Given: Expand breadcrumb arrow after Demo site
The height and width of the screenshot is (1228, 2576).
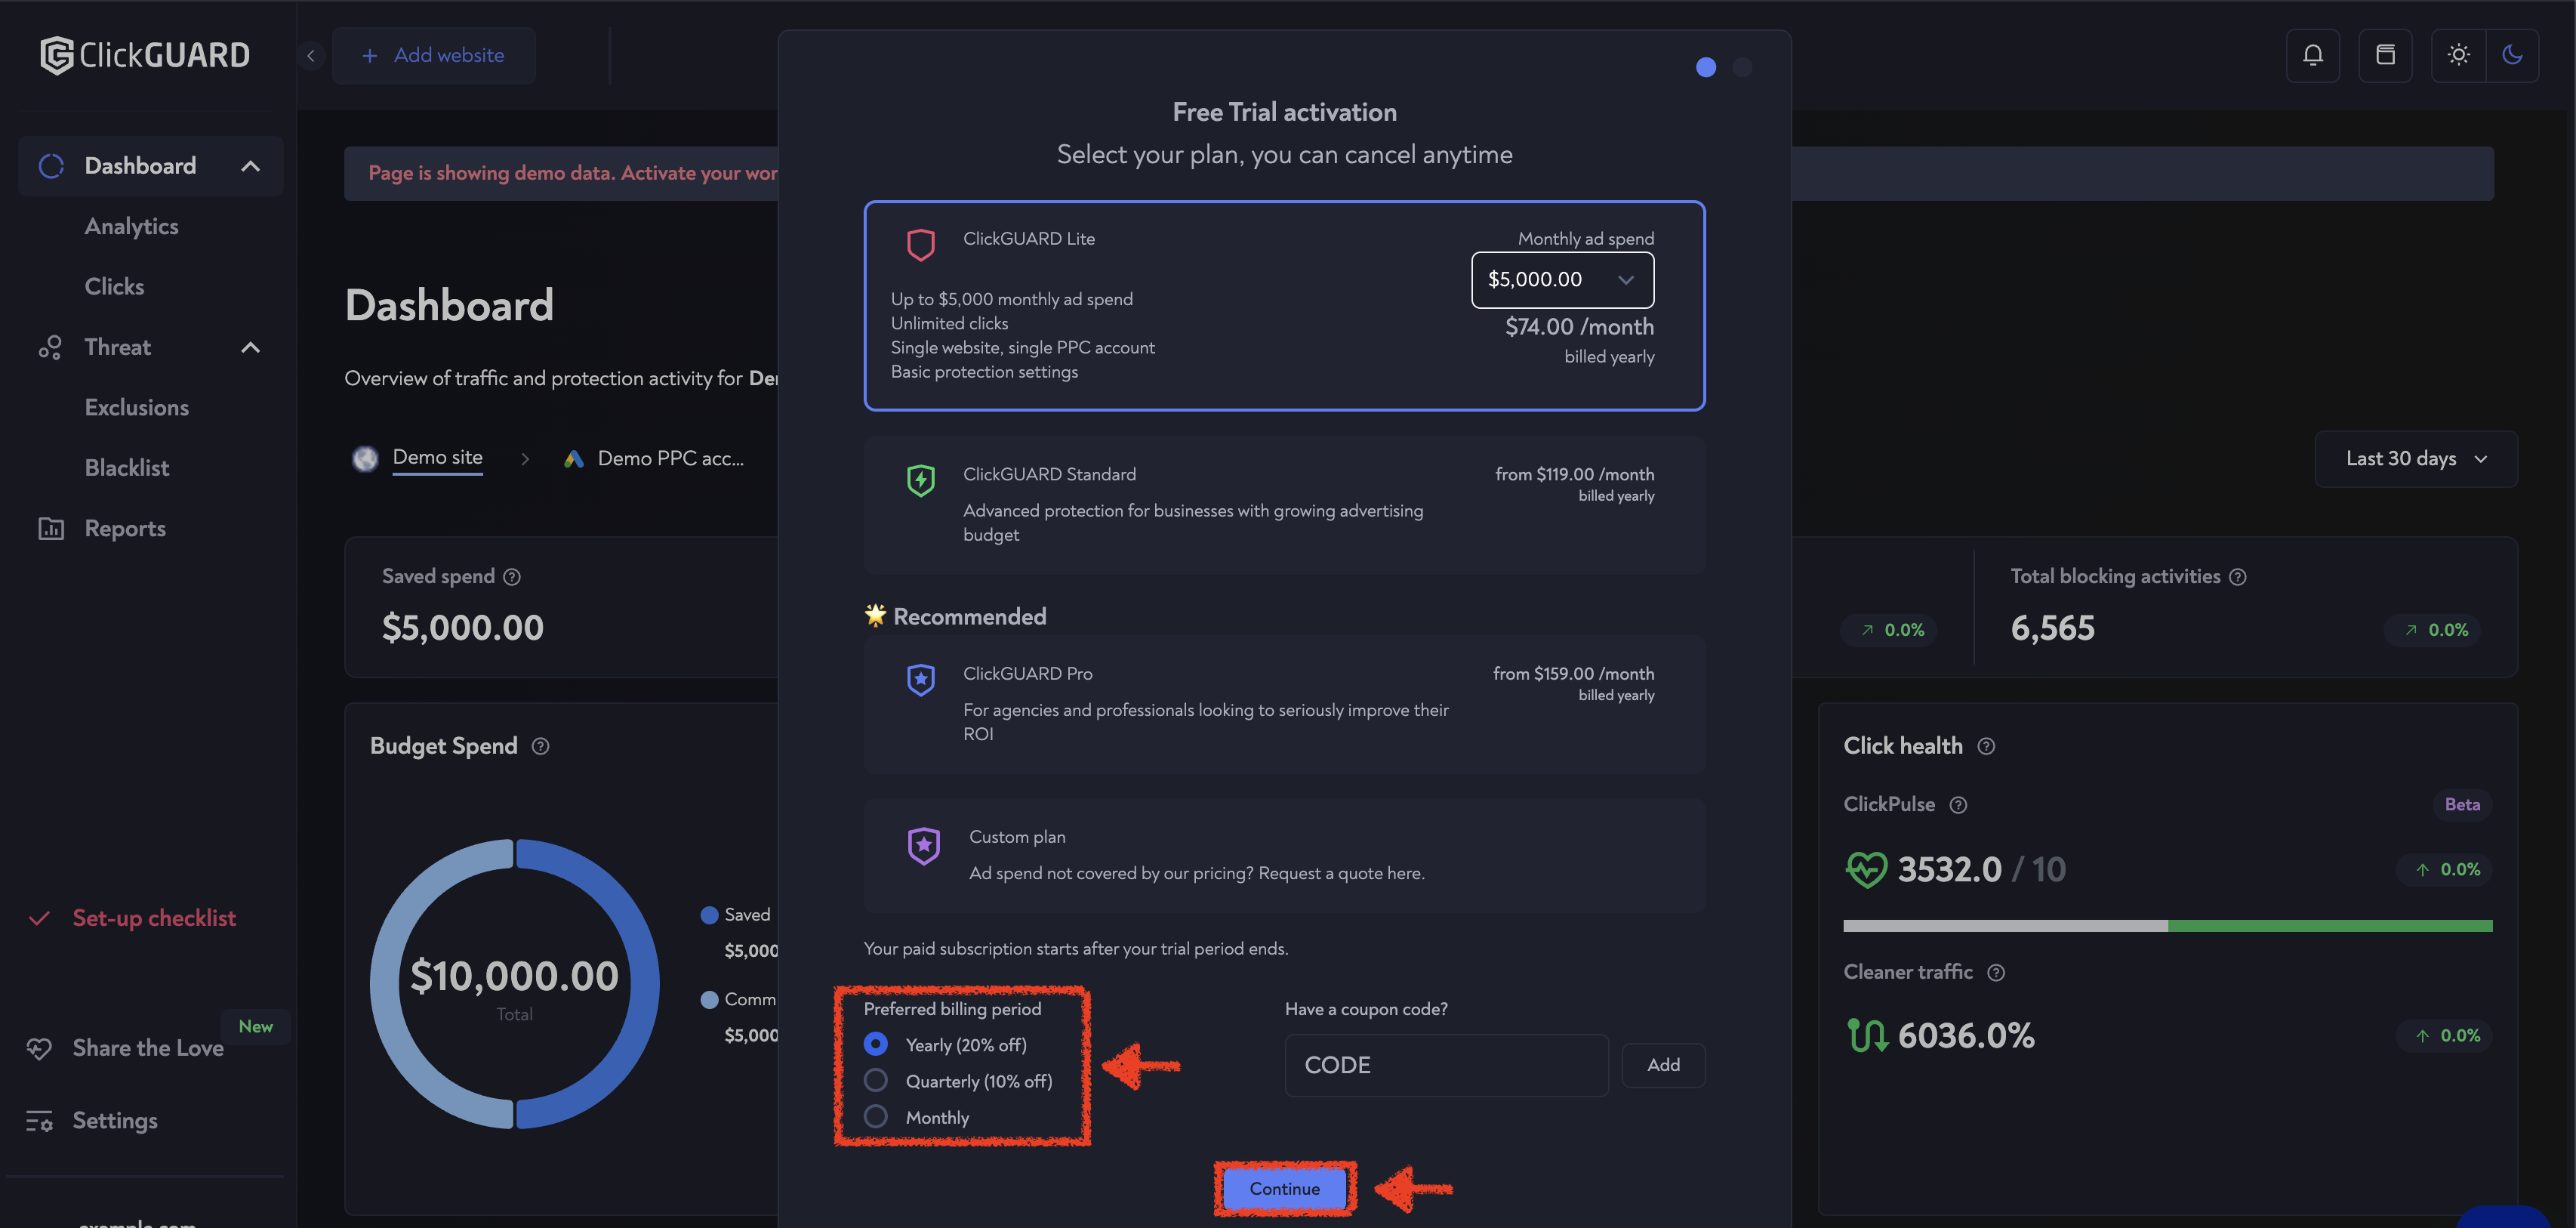Looking at the screenshot, I should 525,459.
